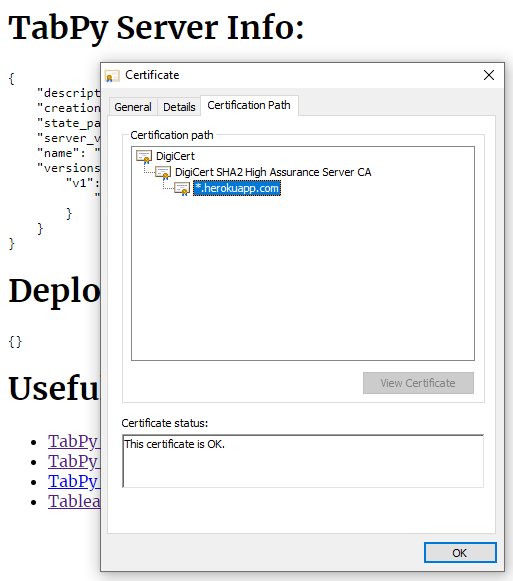Image resolution: width=513 pixels, height=581 pixels.
Task: Click the 'Certificate status:' label
Action: (165, 423)
